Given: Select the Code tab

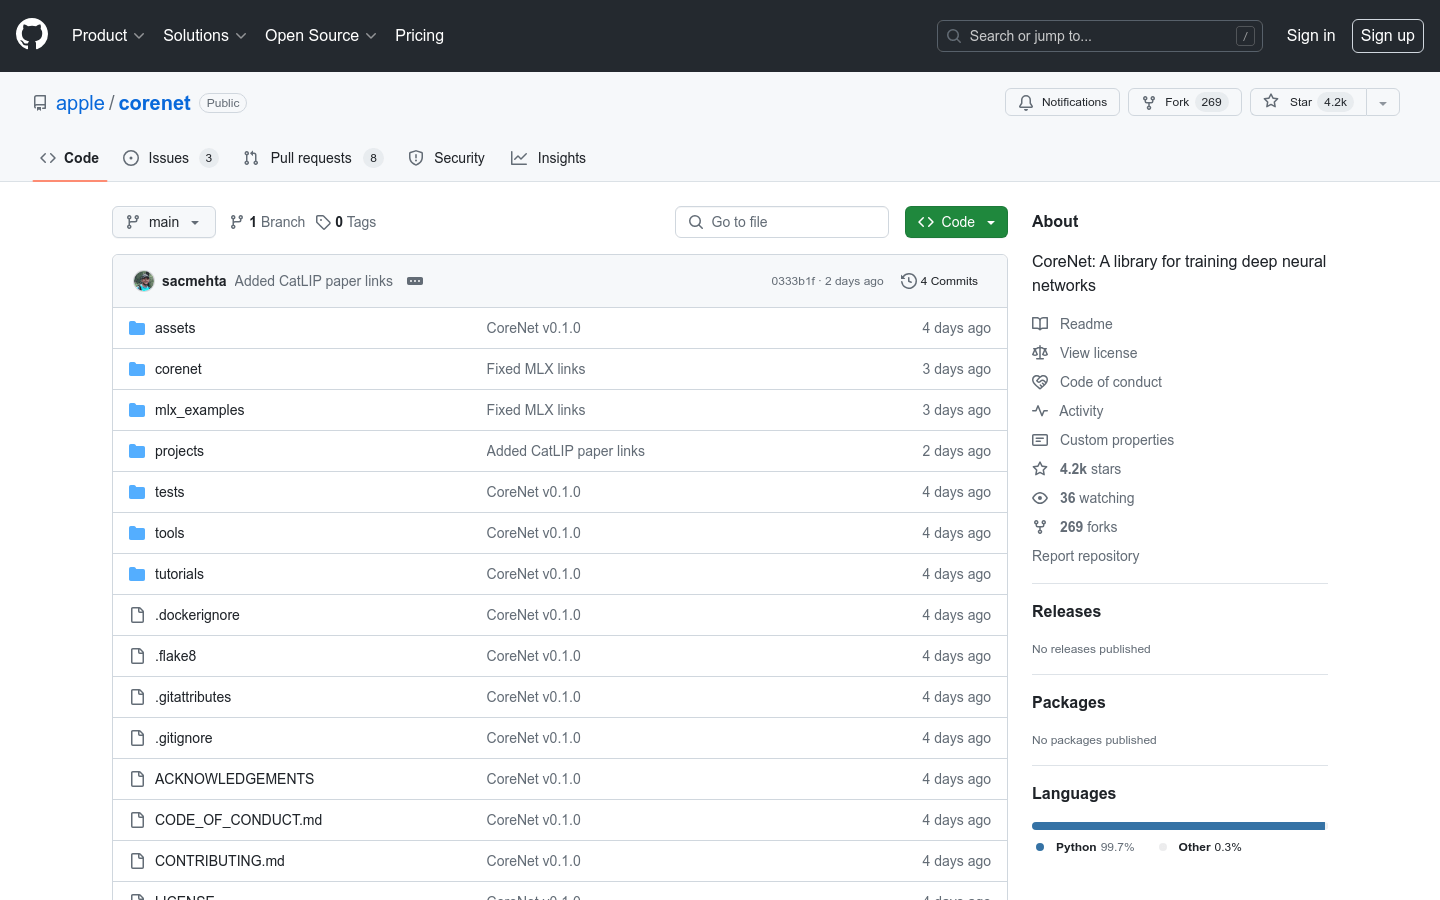Looking at the screenshot, I should (70, 158).
